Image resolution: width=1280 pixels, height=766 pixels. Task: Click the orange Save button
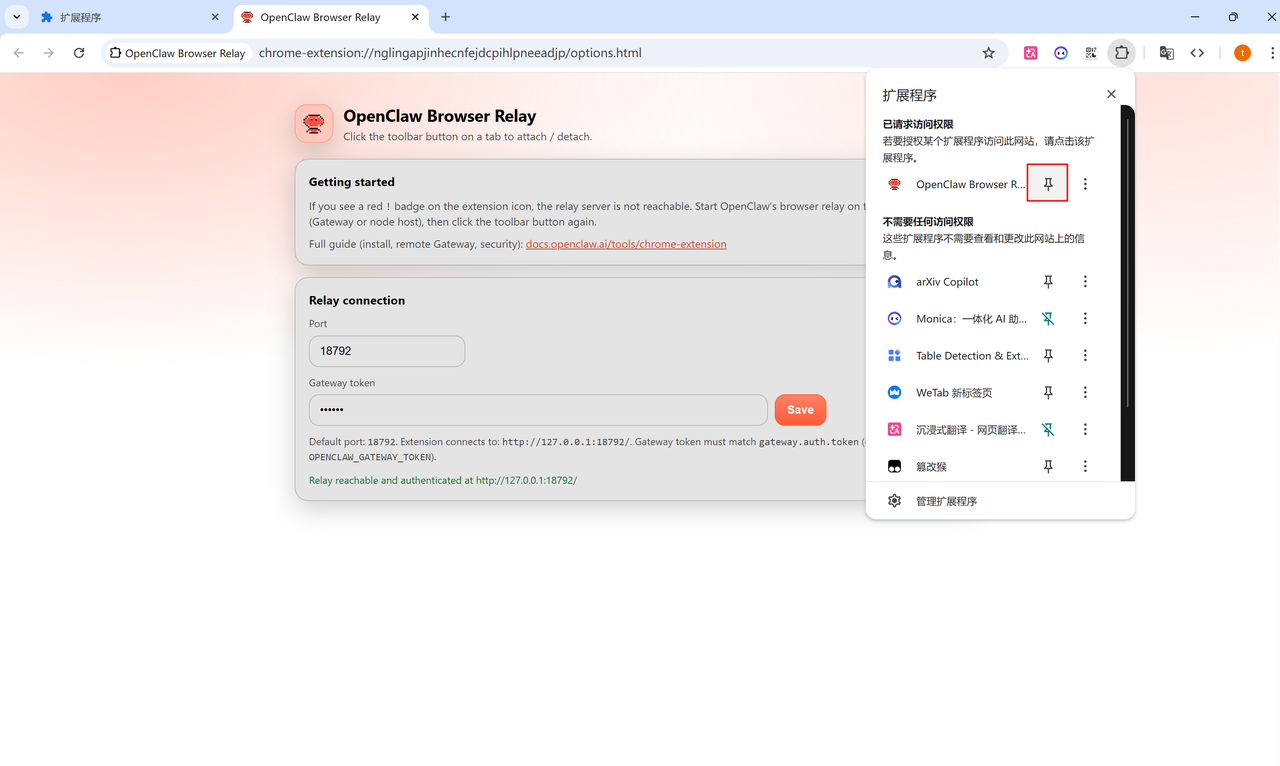[800, 410]
